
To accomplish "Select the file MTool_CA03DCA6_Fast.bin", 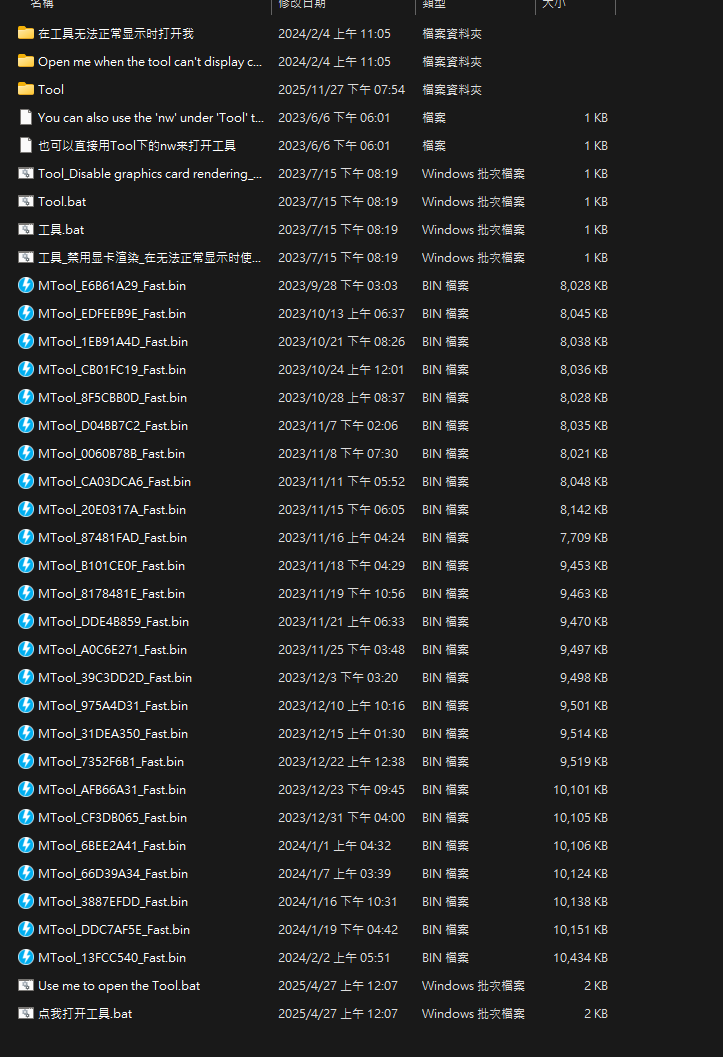I will coord(114,481).
